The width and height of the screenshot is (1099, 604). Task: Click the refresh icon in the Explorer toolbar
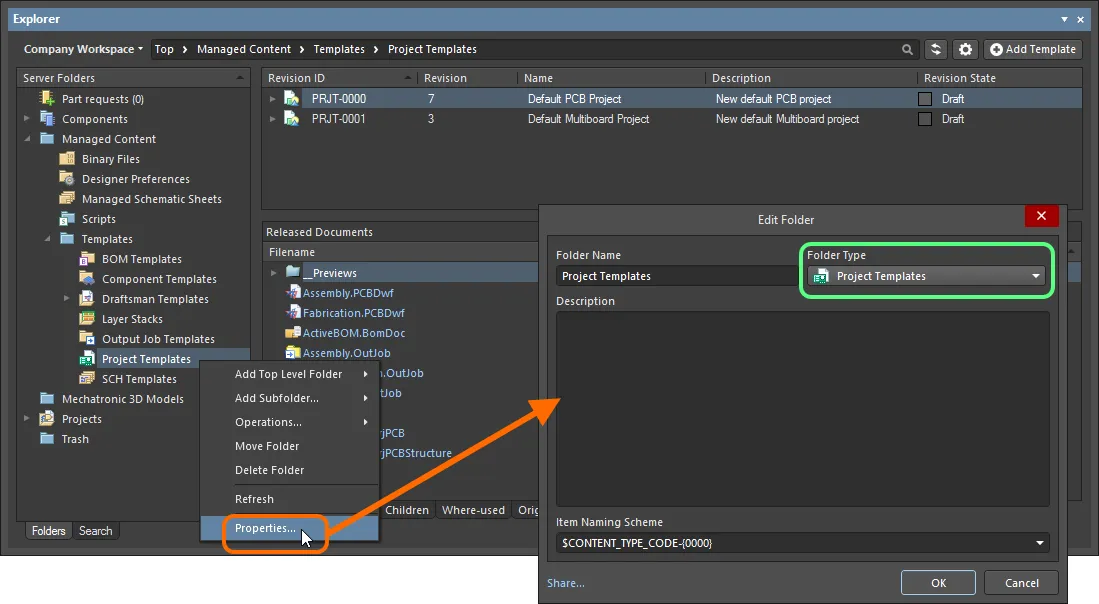pos(936,49)
